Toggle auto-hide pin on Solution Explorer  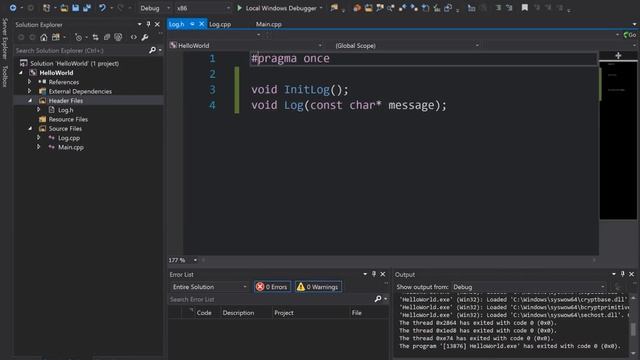click(x=148, y=24)
